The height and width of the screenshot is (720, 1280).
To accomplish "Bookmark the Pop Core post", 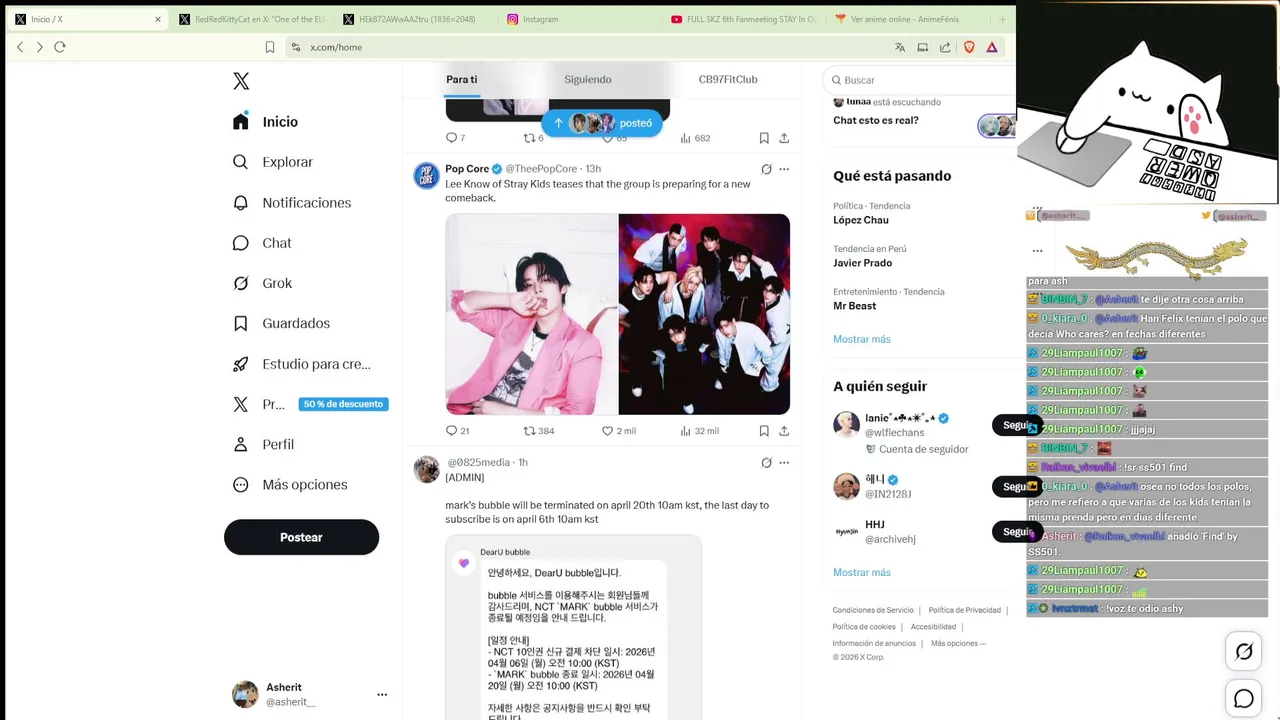I will 764,431.
